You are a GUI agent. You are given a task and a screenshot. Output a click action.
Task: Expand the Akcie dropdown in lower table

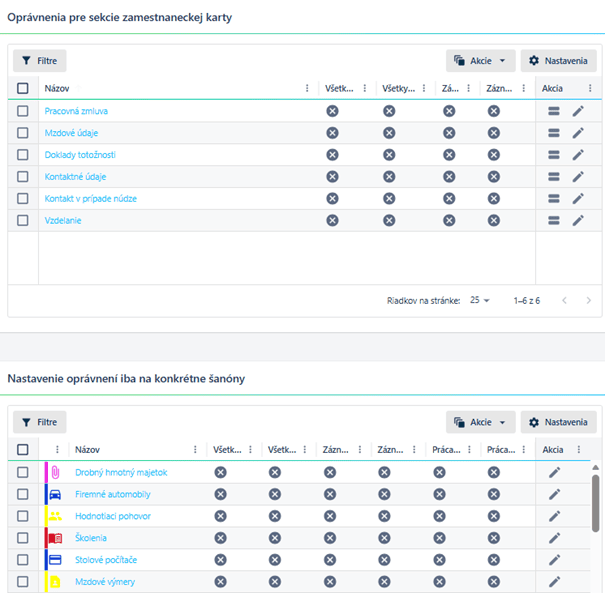(480, 422)
